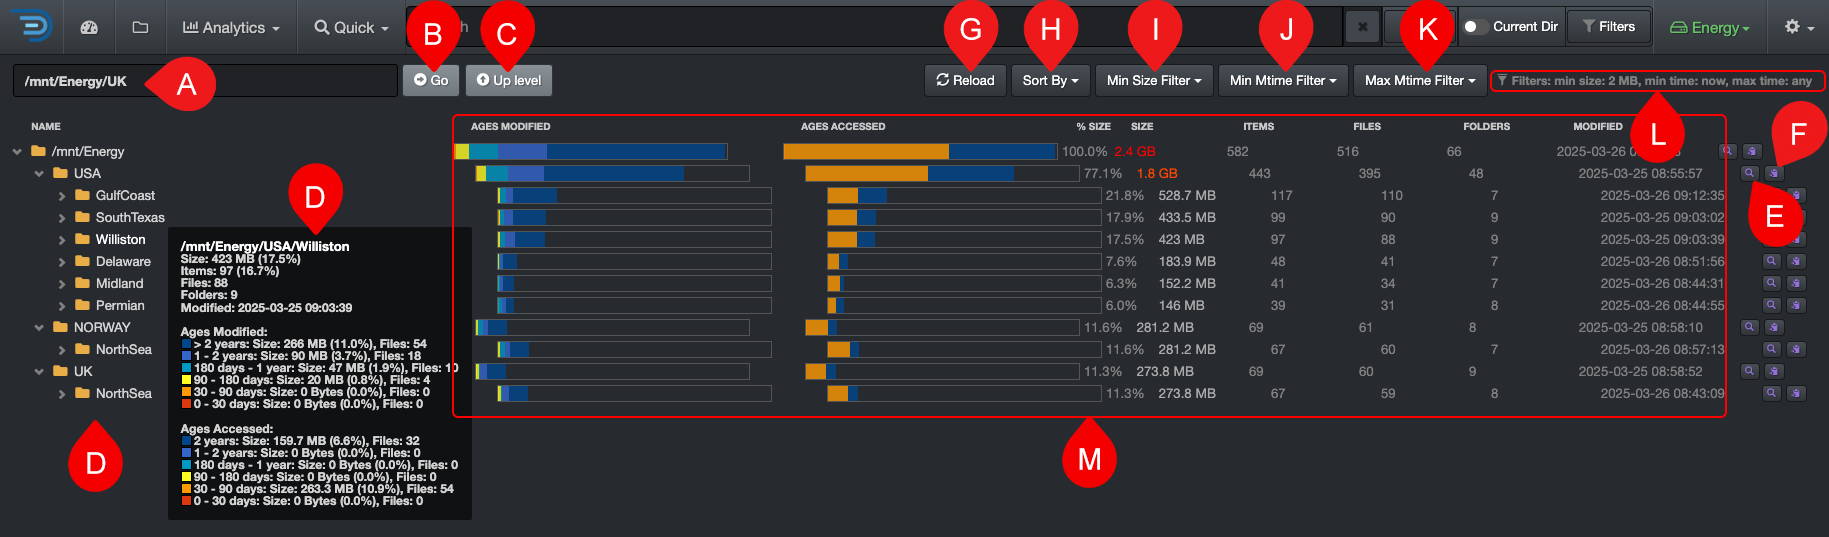Click the Up level button
1829x537 pixels.
click(509, 80)
